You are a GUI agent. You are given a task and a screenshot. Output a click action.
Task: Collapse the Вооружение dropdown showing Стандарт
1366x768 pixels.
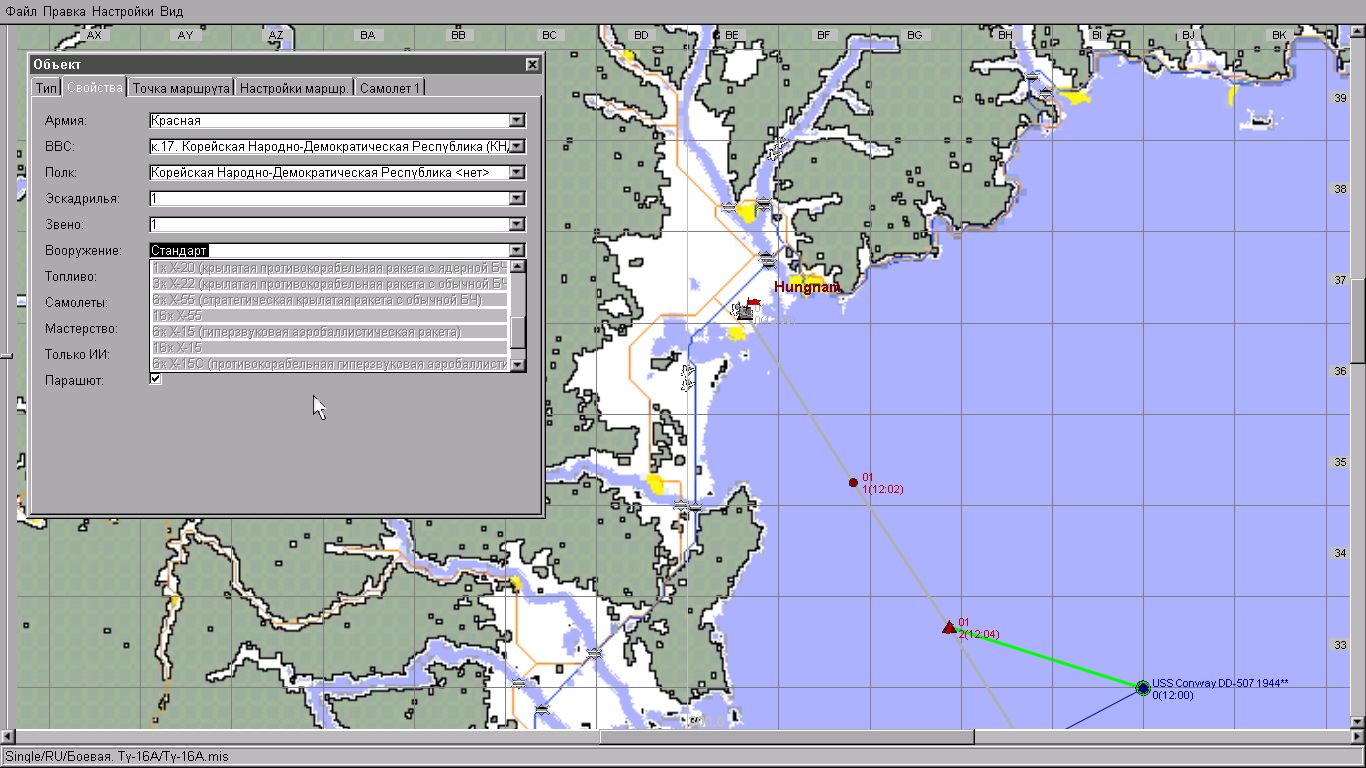click(517, 251)
